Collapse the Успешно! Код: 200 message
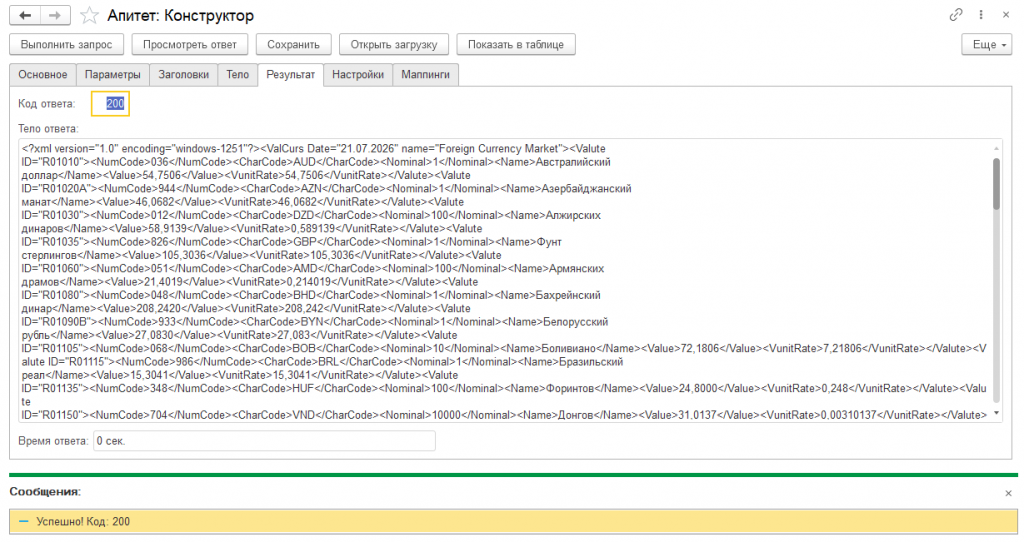 [x=24, y=521]
